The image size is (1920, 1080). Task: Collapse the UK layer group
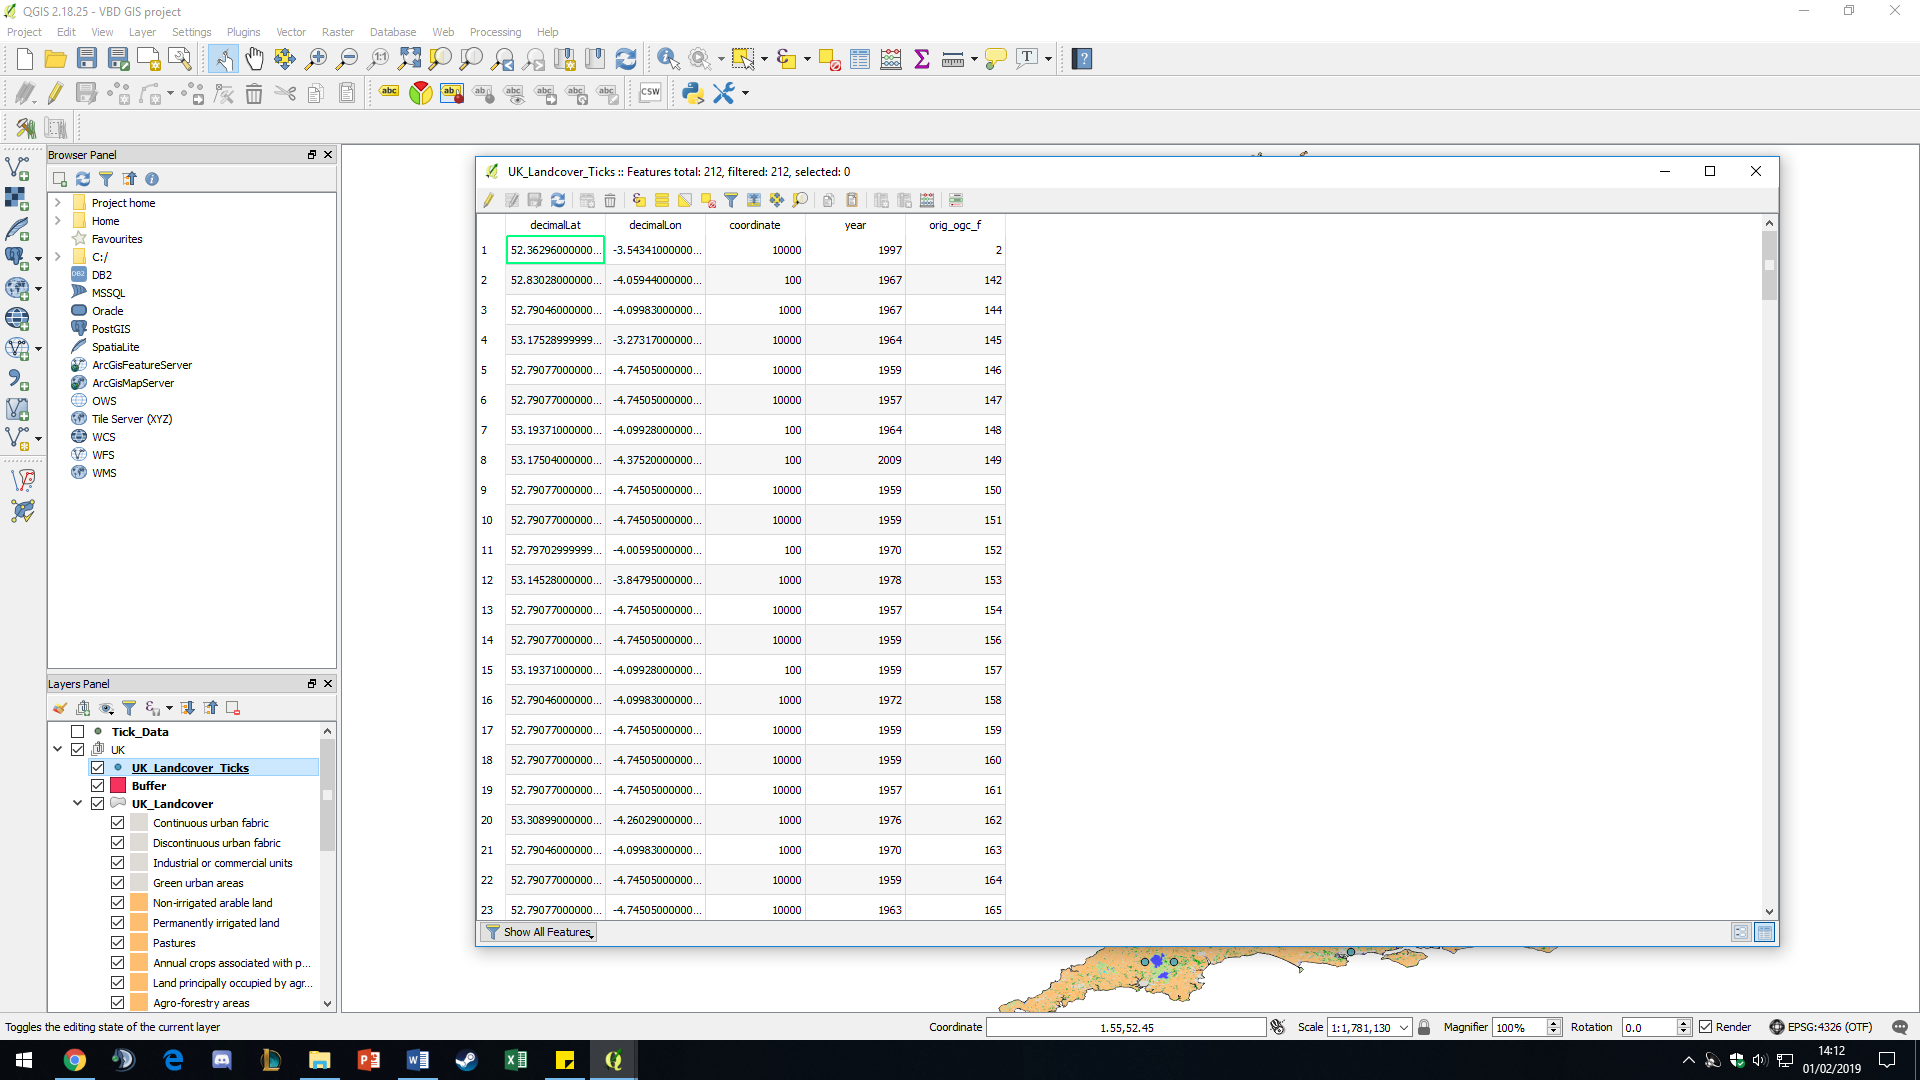[x=58, y=750]
